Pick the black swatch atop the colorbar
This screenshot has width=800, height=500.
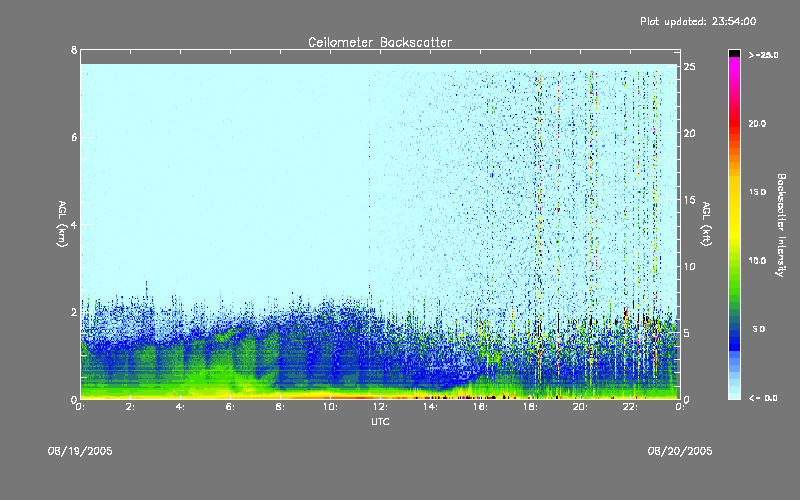pyautogui.click(x=734, y=53)
